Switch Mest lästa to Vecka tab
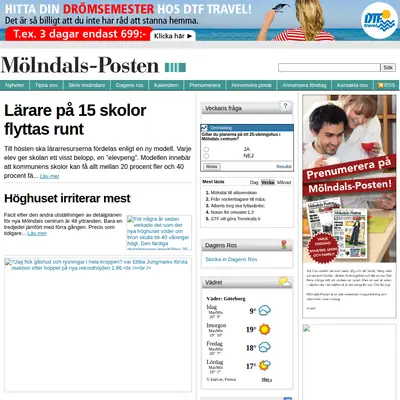The image size is (400, 400). point(268,182)
